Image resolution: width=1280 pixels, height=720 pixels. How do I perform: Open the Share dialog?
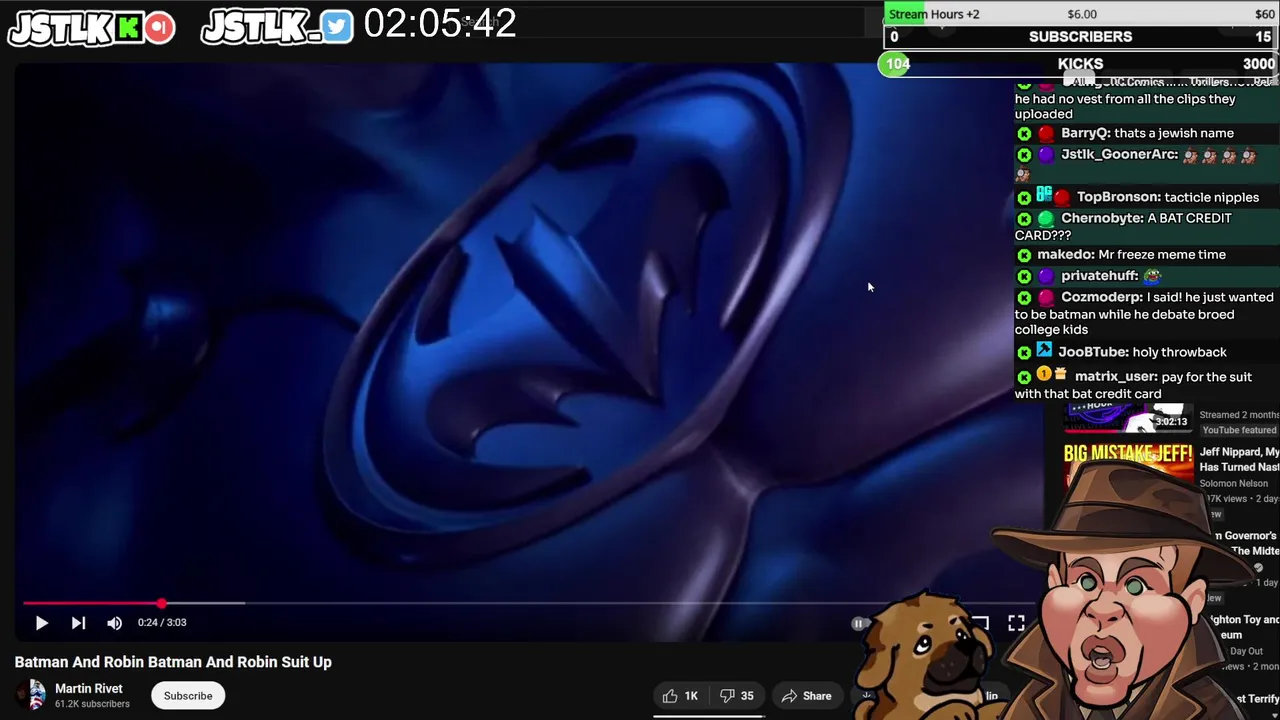[x=806, y=696]
